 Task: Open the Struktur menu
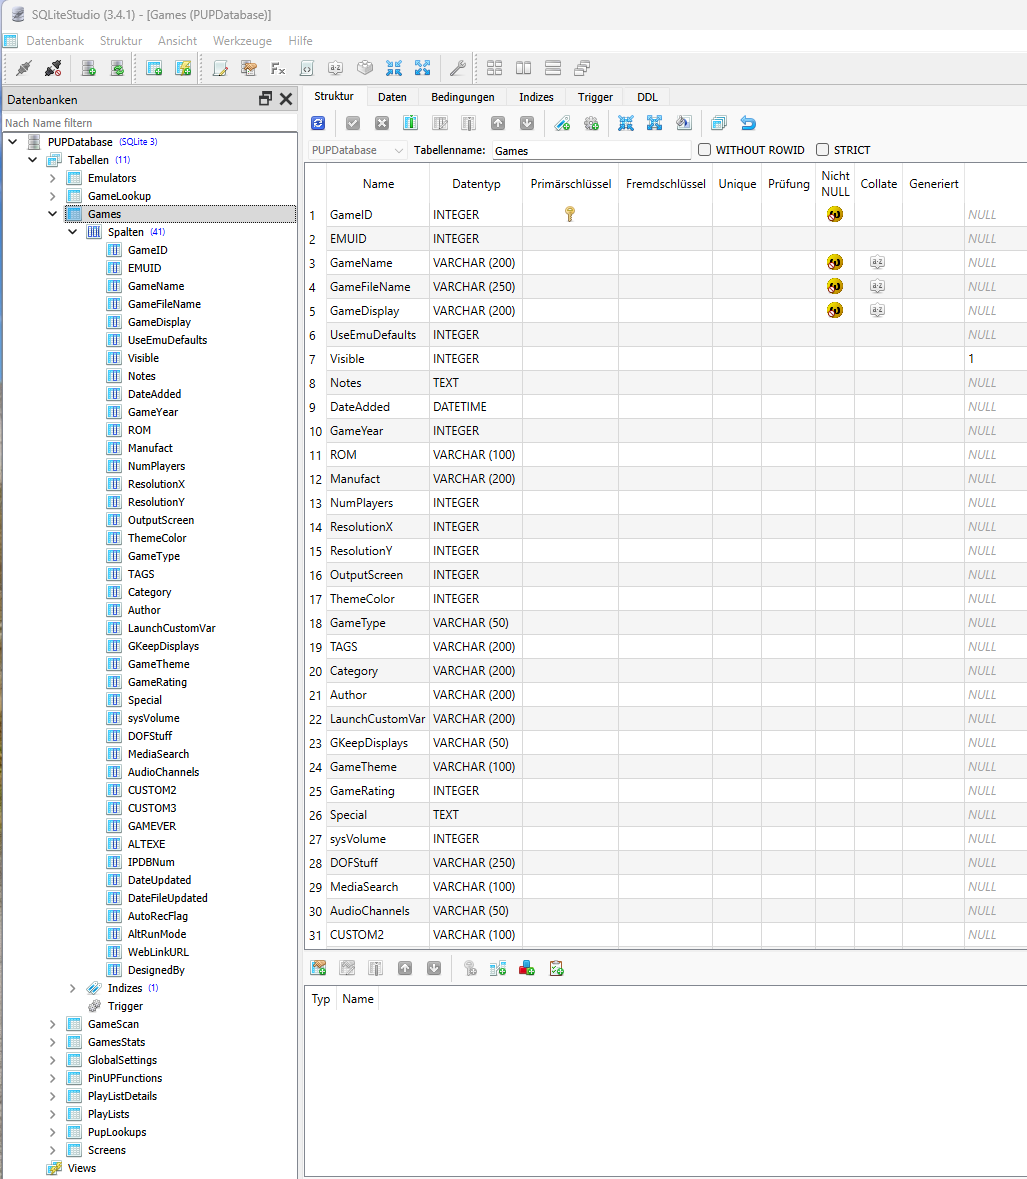[x=121, y=41]
